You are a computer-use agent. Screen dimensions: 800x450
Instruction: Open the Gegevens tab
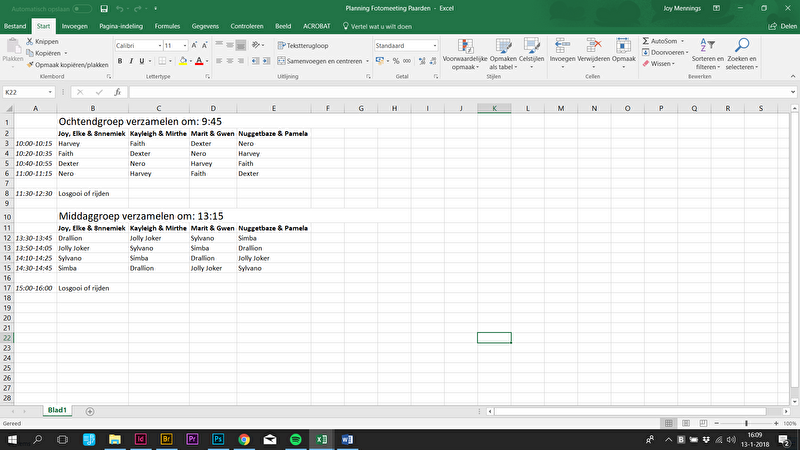click(205, 26)
